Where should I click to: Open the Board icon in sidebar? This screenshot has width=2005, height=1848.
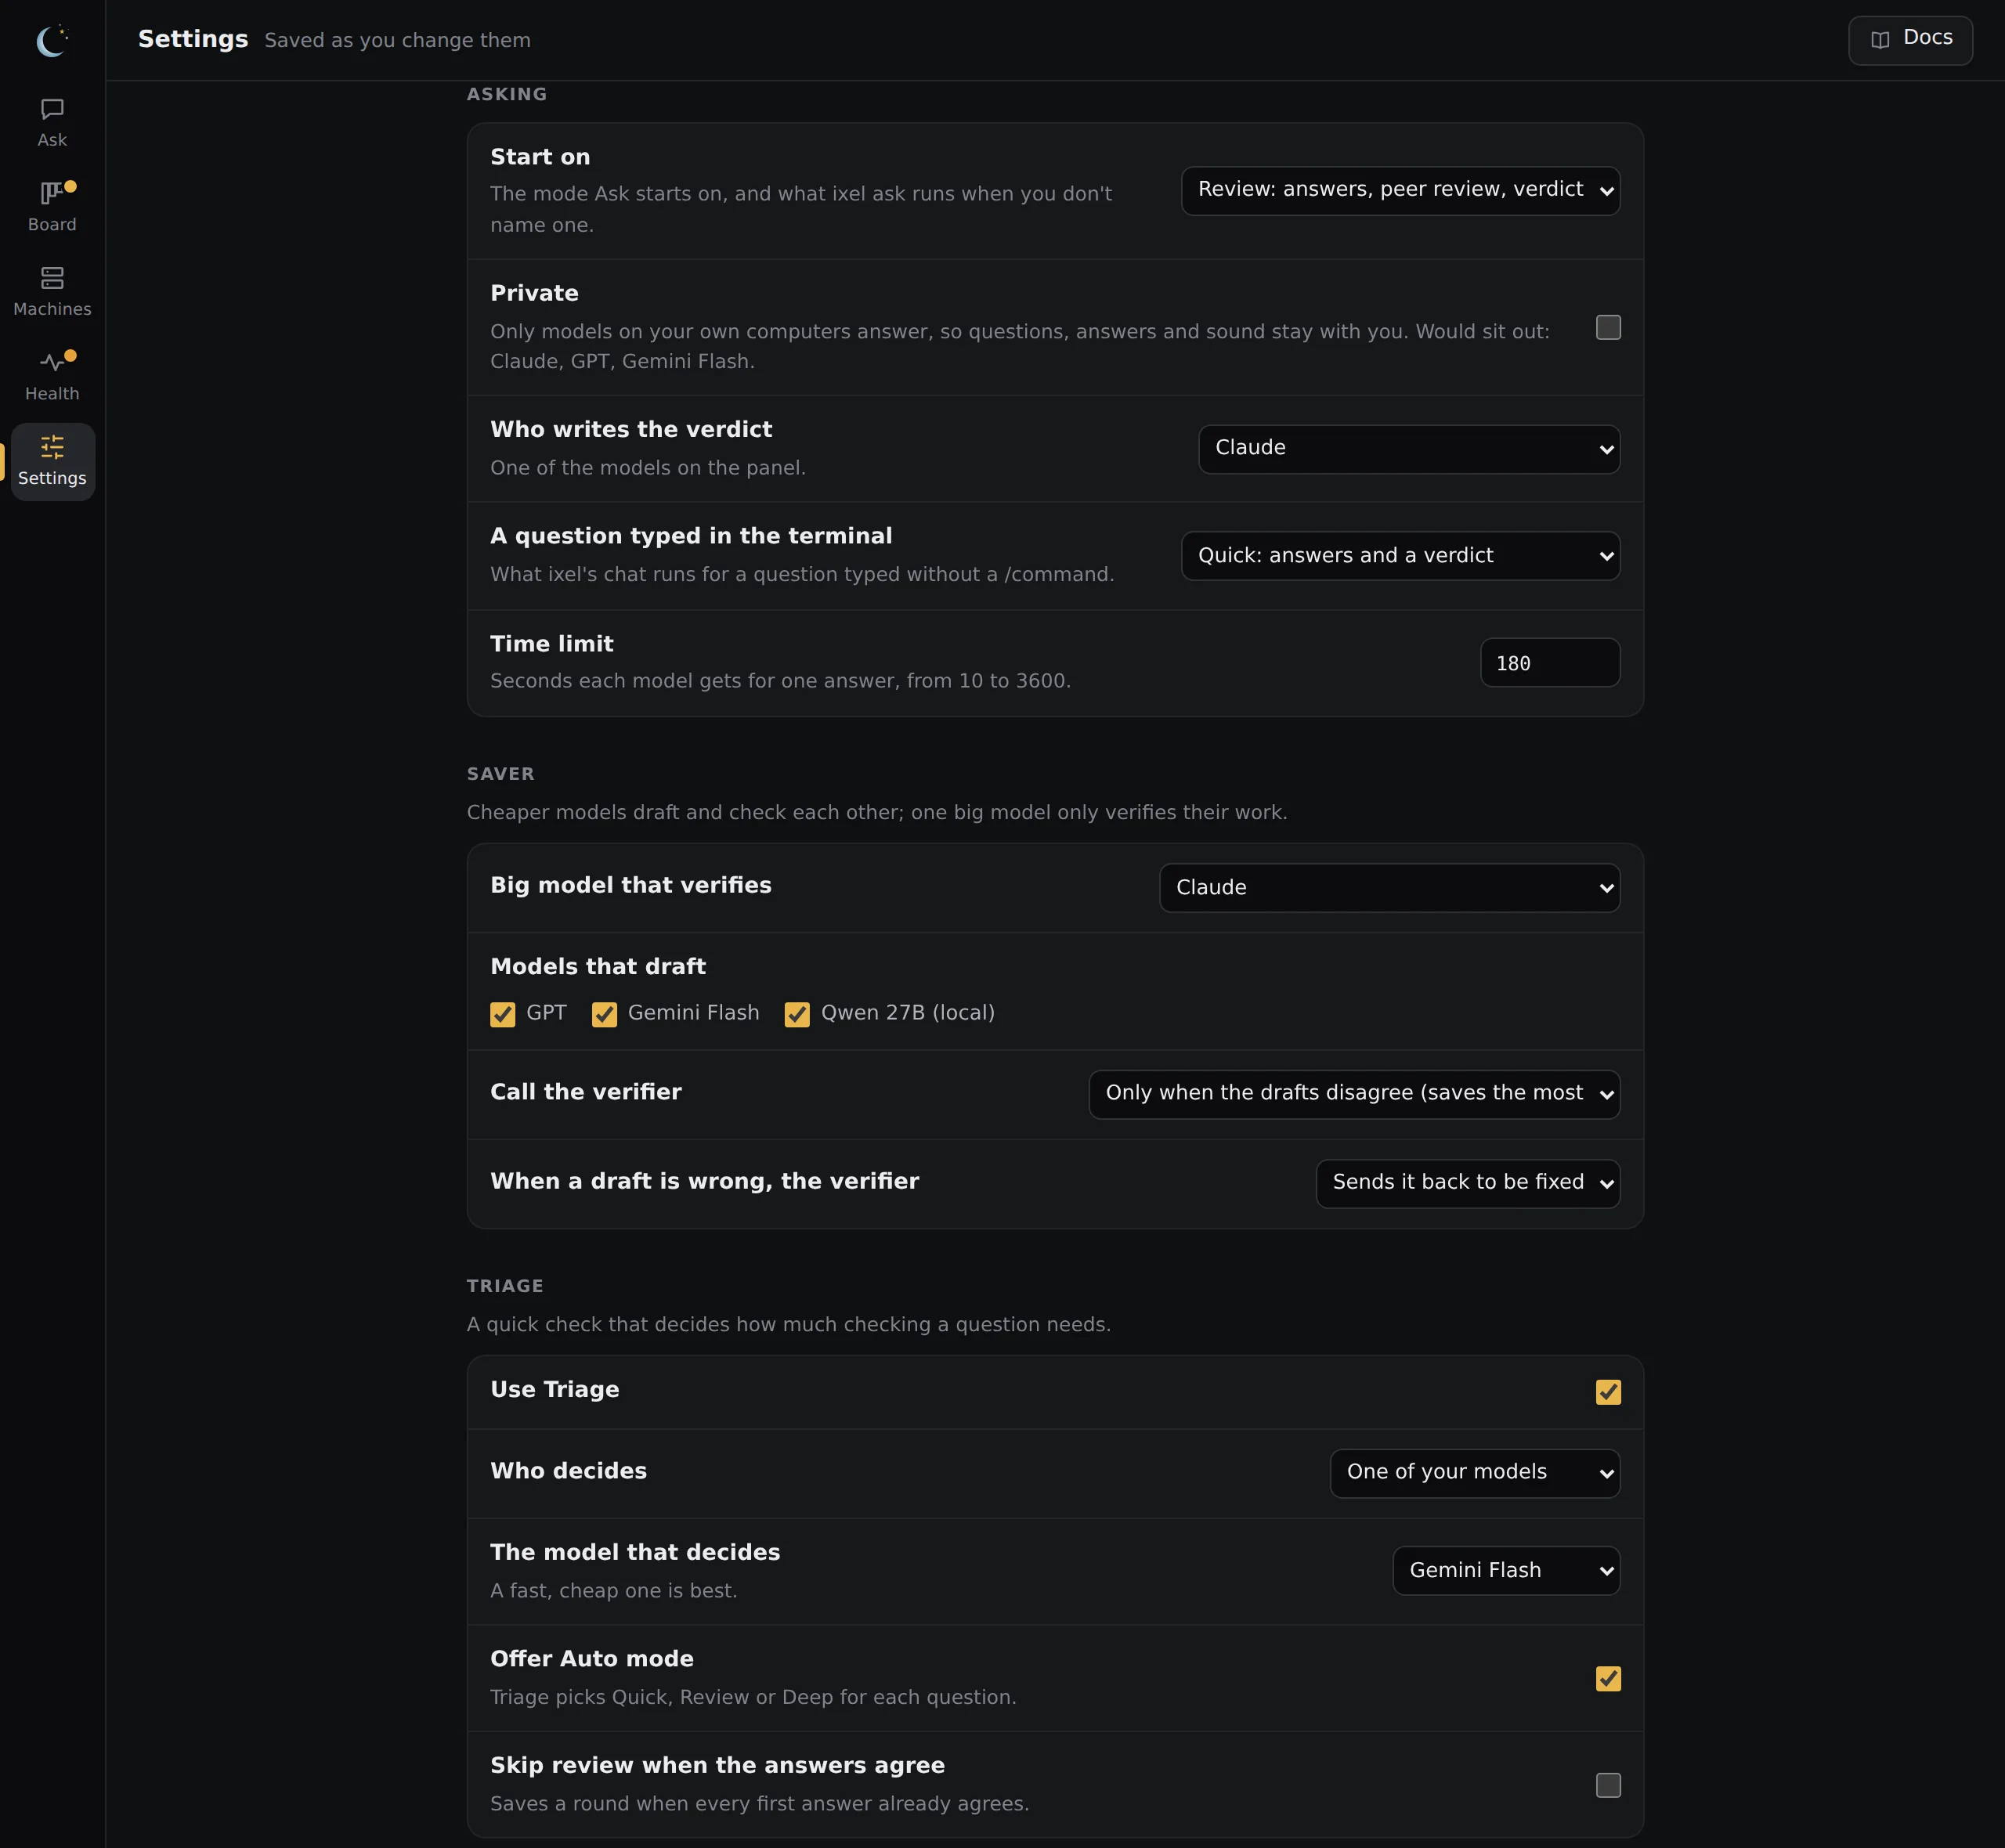click(x=52, y=193)
